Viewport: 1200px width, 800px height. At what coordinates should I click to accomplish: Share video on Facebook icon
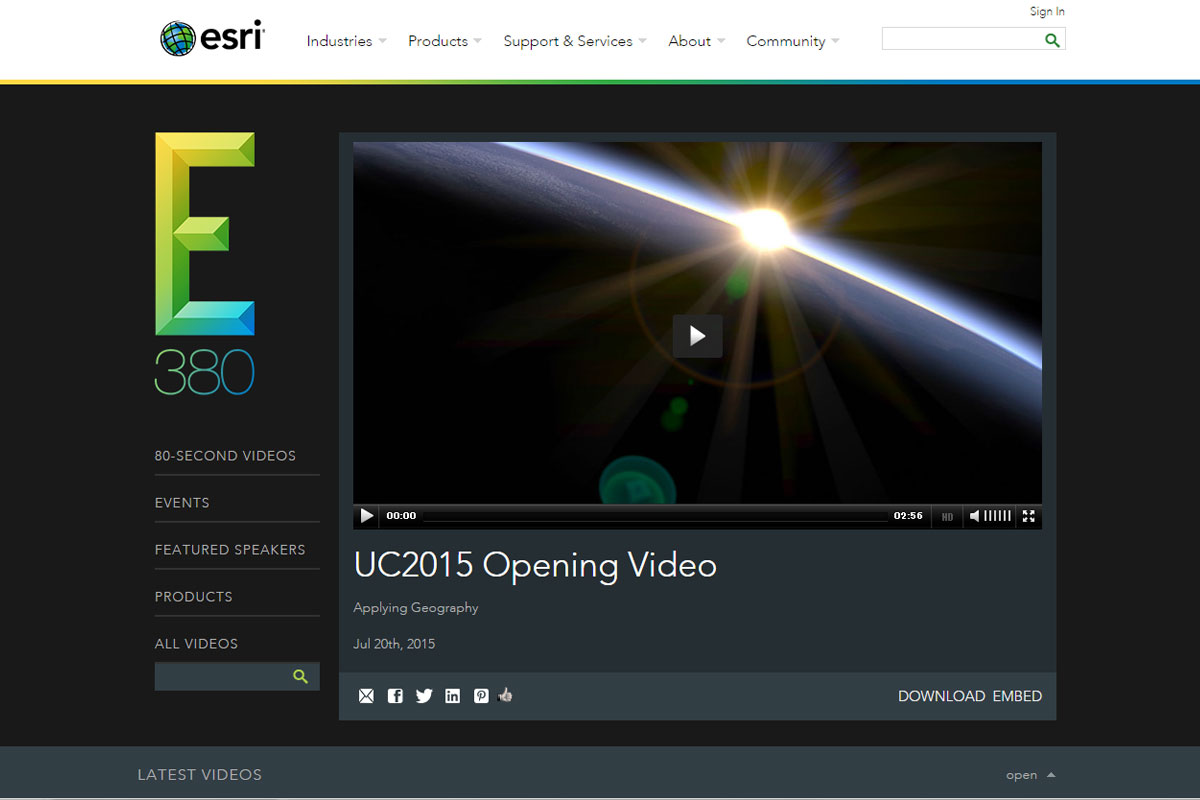pyautogui.click(x=395, y=696)
